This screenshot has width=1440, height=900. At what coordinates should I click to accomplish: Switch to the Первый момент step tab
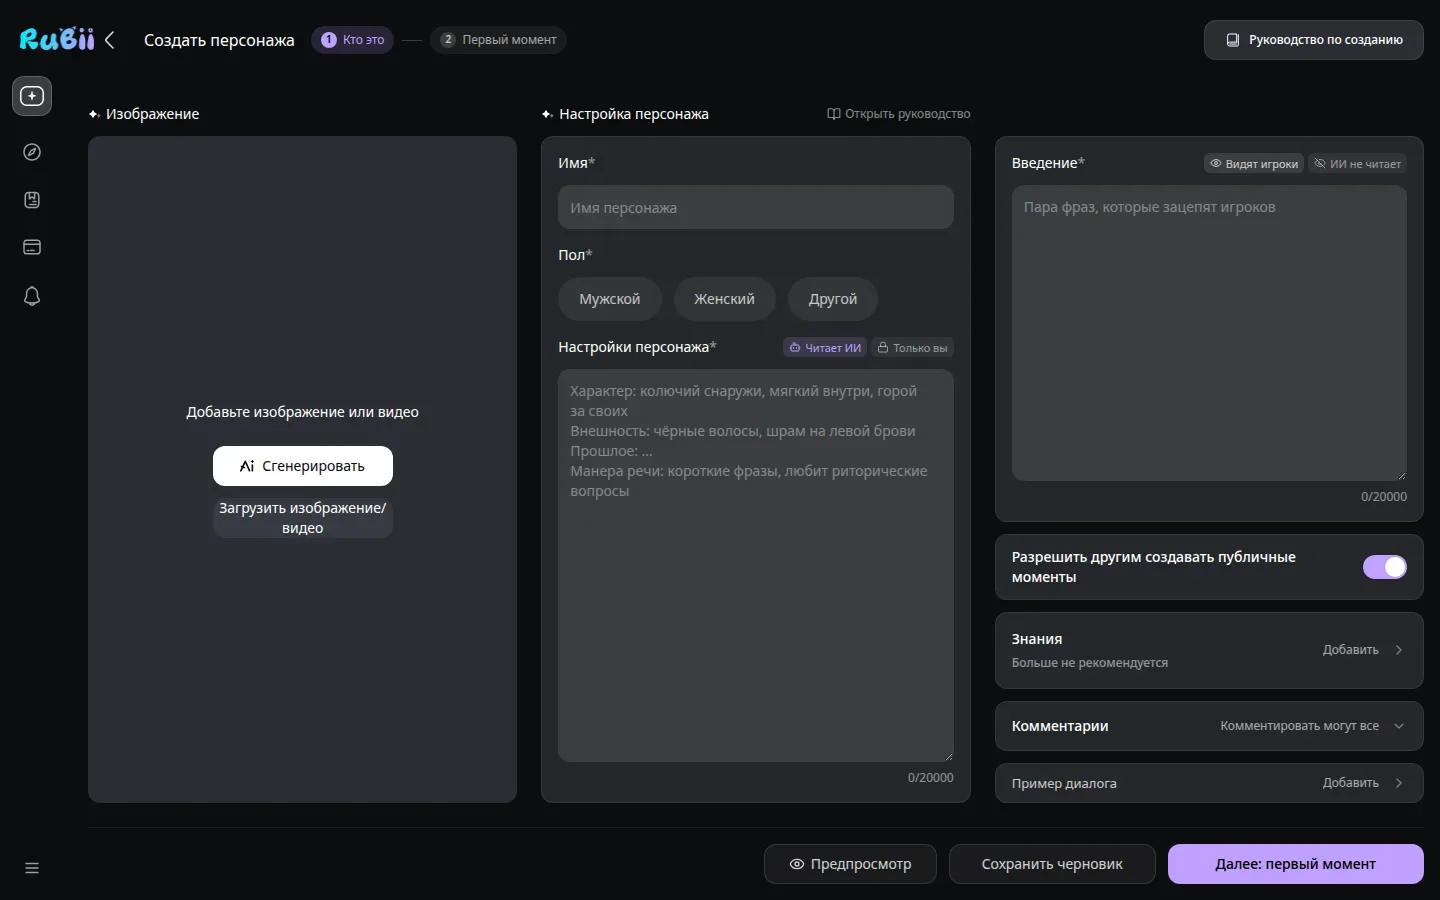pos(499,40)
